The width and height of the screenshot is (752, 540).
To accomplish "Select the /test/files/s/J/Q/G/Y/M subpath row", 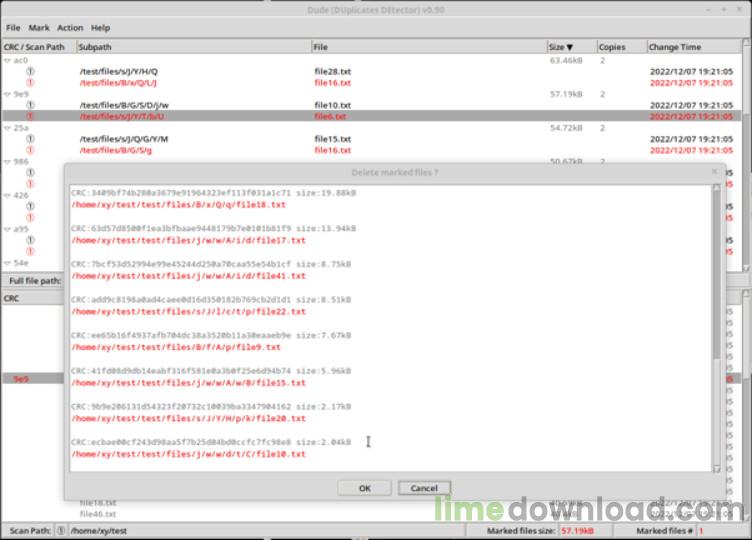I will coord(124,139).
